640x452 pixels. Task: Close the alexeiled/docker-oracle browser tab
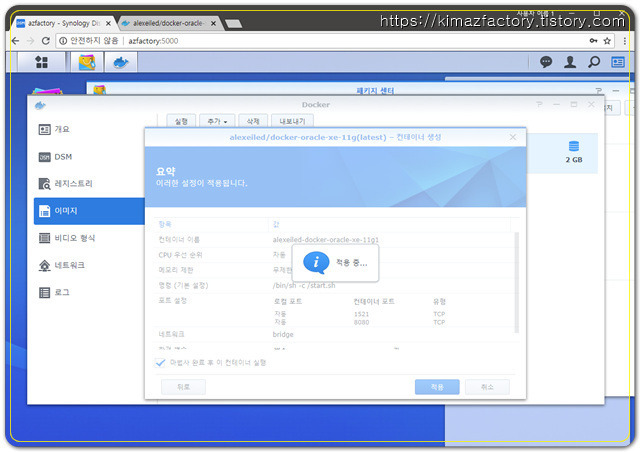pos(213,24)
